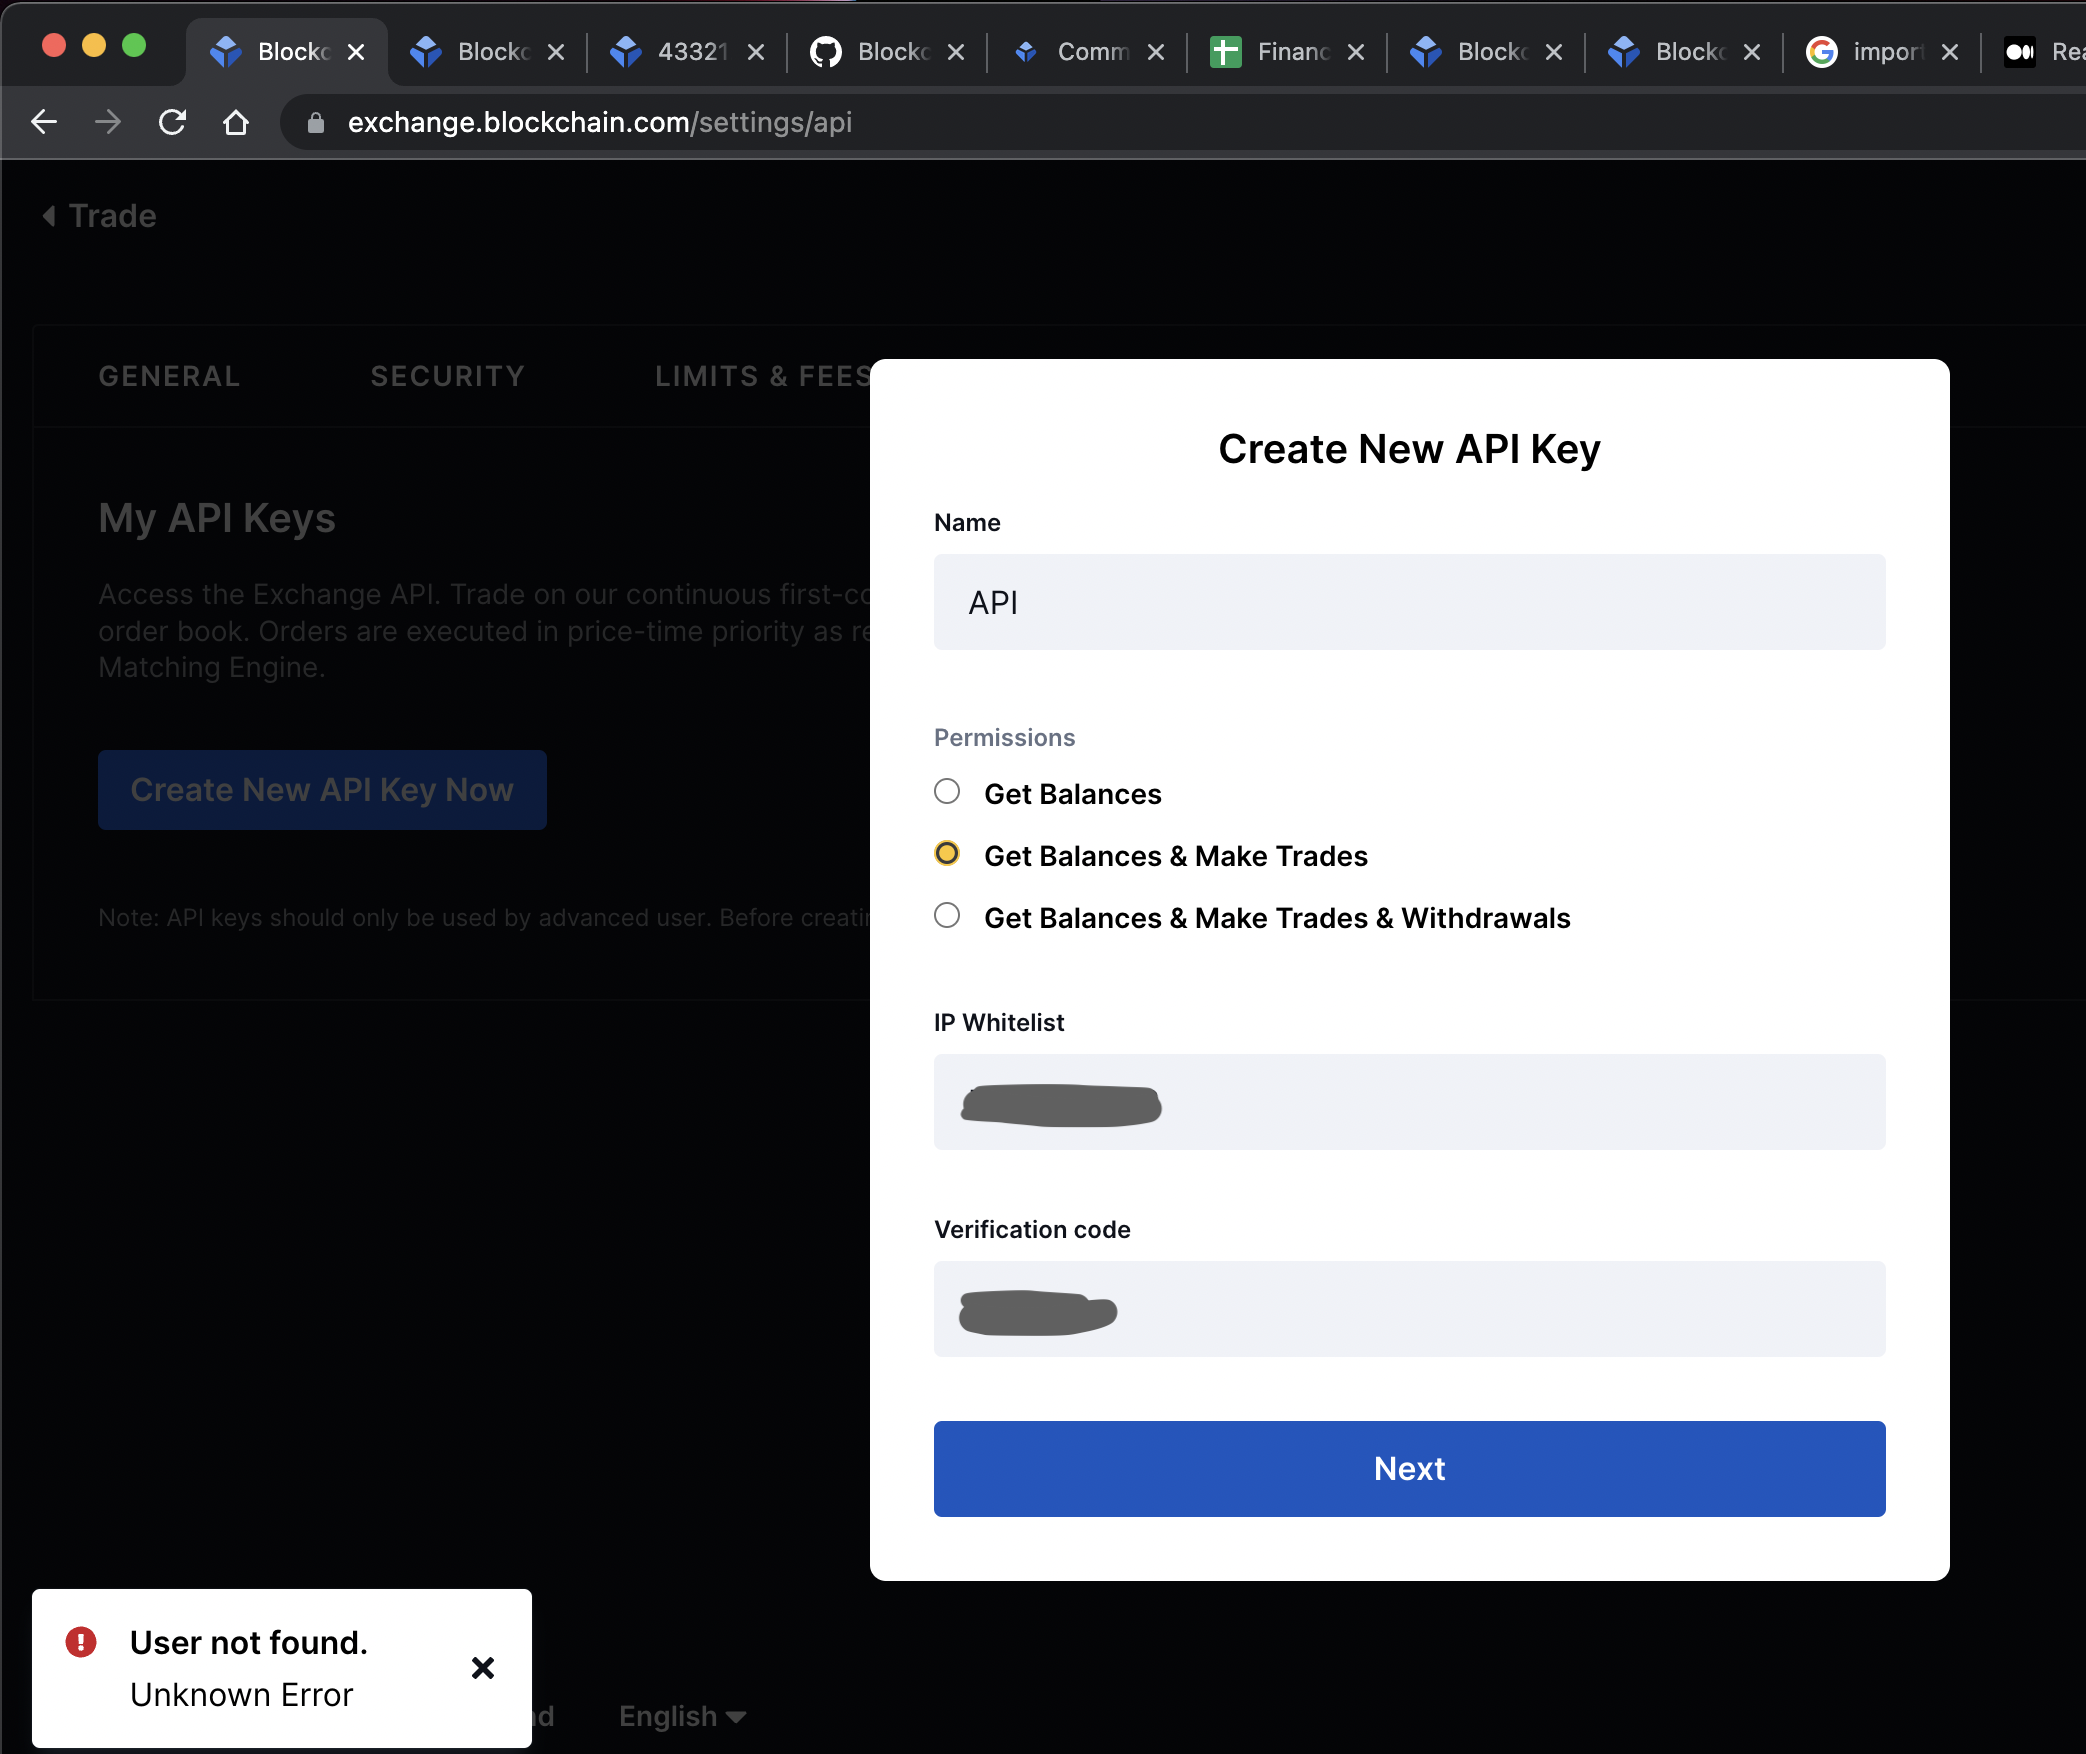Click the address bar padlock icon
This screenshot has height=1754, width=2086.
pyautogui.click(x=316, y=122)
